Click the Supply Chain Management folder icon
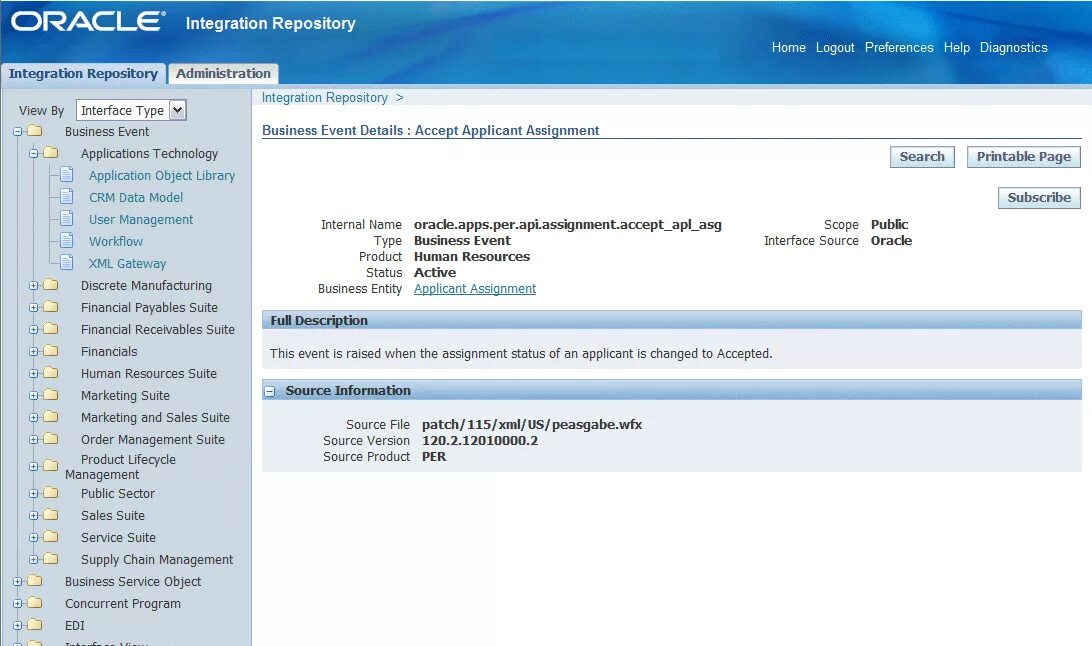The height and width of the screenshot is (646, 1092). coord(51,559)
